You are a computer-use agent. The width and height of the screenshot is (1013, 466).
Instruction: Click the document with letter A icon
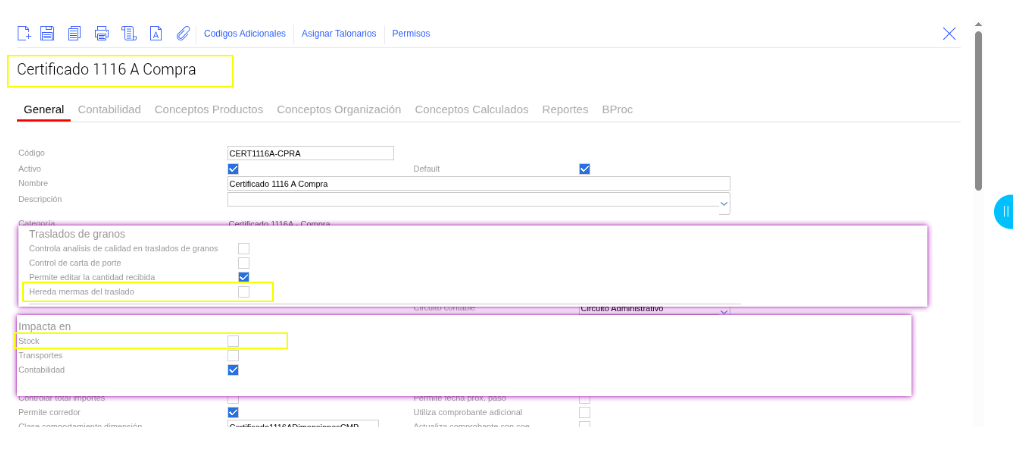click(x=156, y=33)
